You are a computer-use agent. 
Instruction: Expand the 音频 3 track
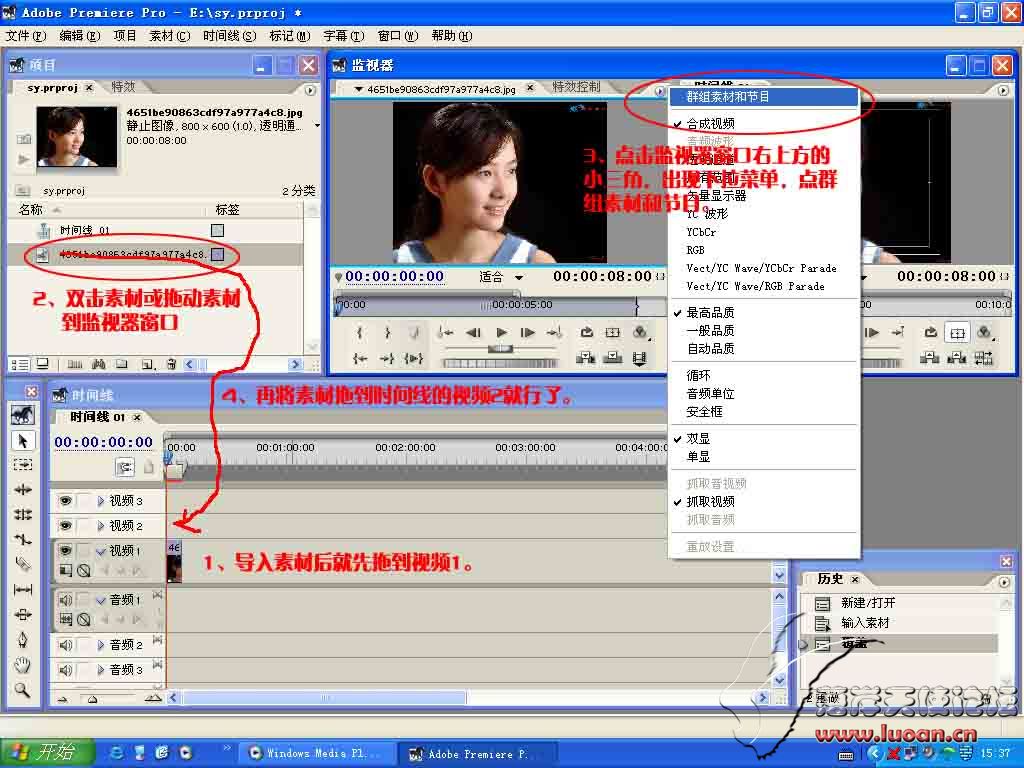[x=101, y=669]
